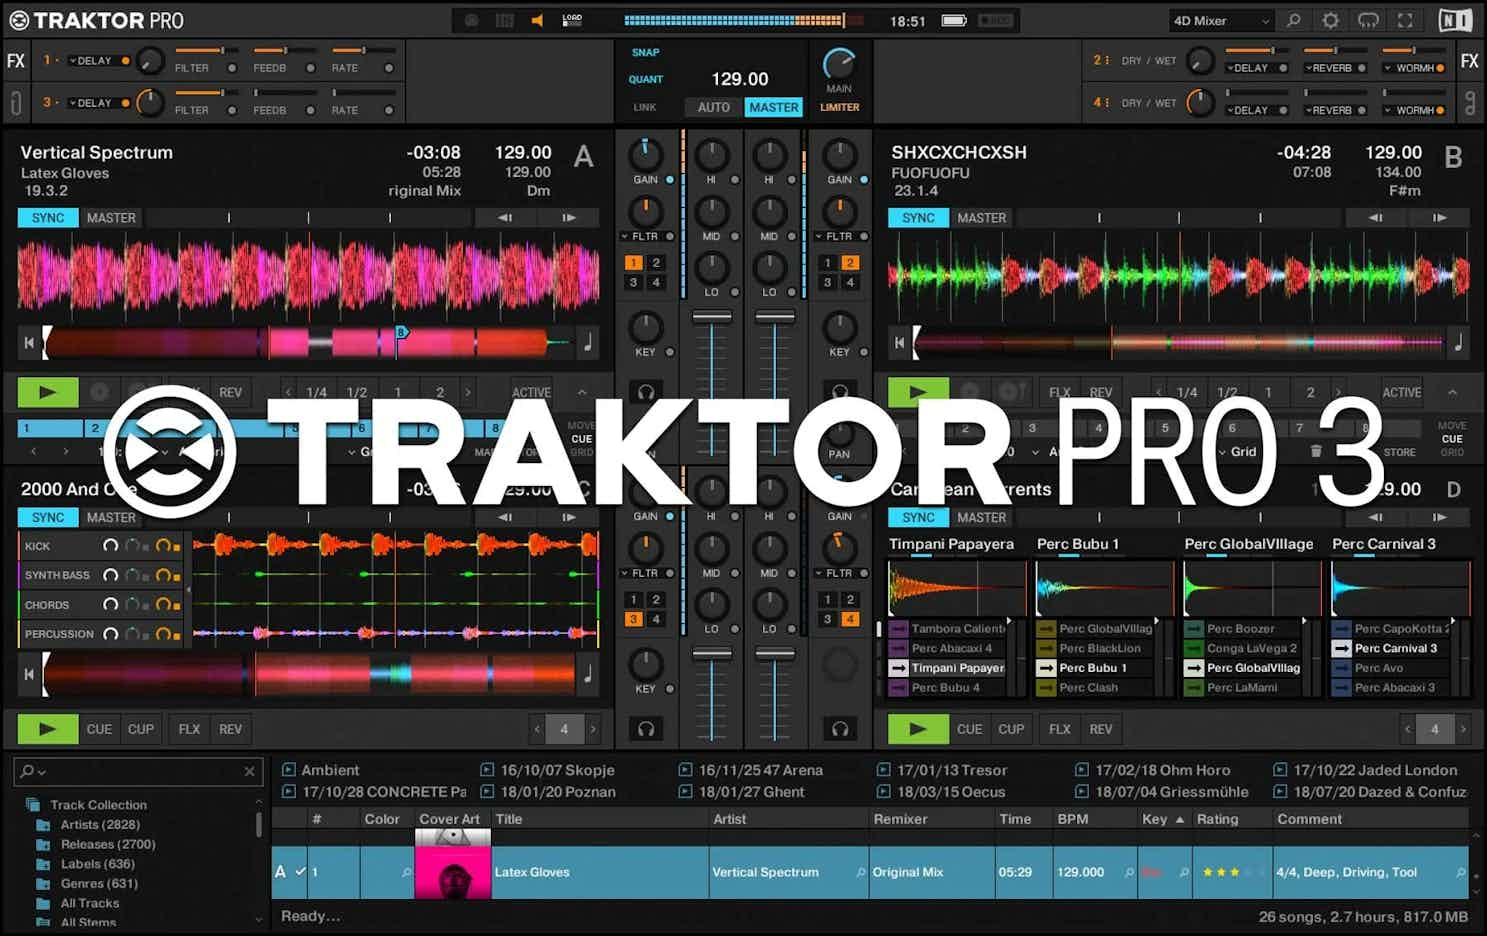
Task: Play Deck D with green play button
Action: 918,729
